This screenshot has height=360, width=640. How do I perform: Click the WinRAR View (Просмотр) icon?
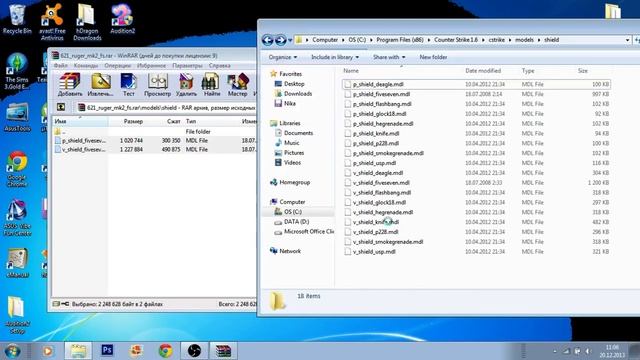click(x=157, y=85)
